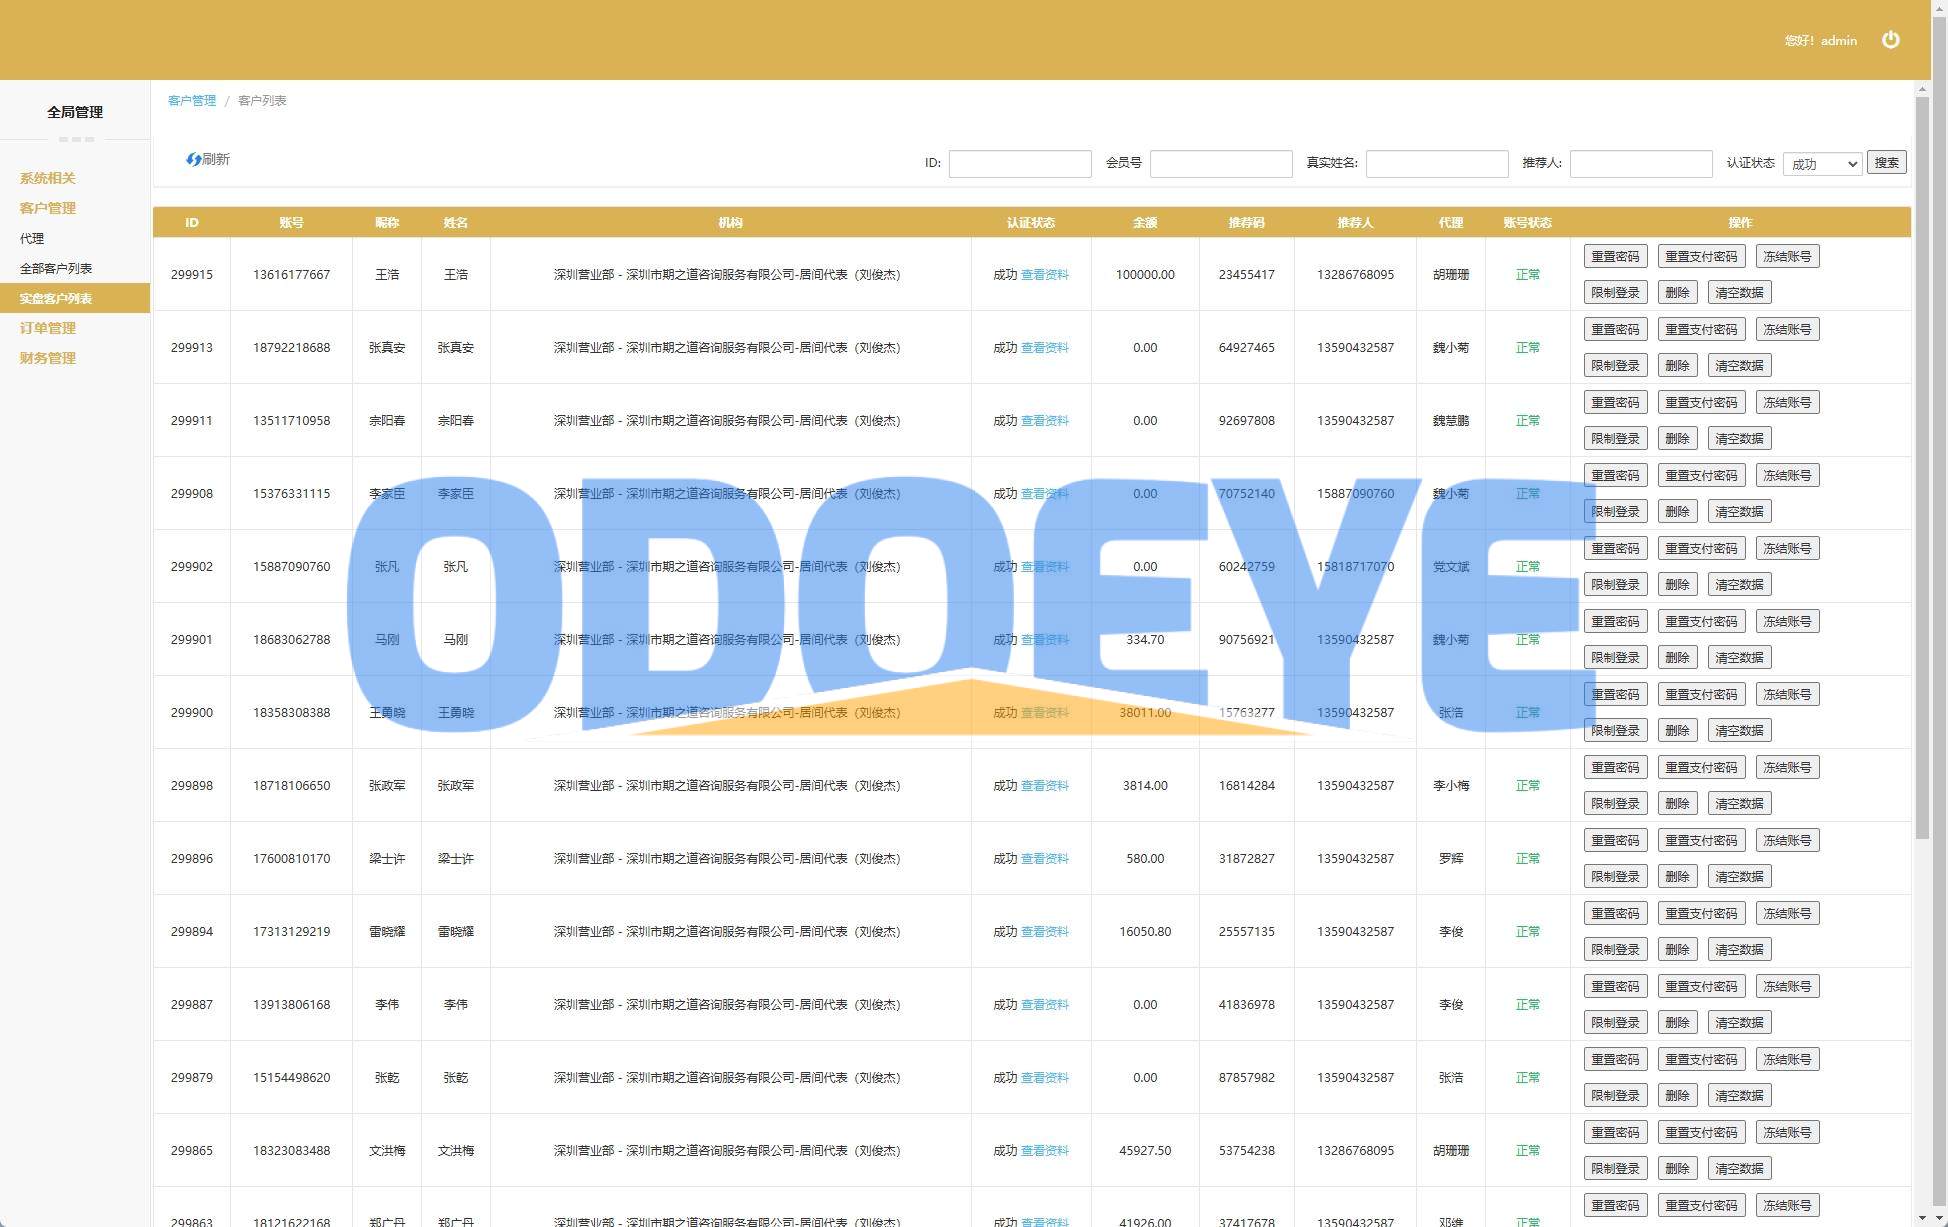
Task: Click the ID column header
Action: coord(191,222)
